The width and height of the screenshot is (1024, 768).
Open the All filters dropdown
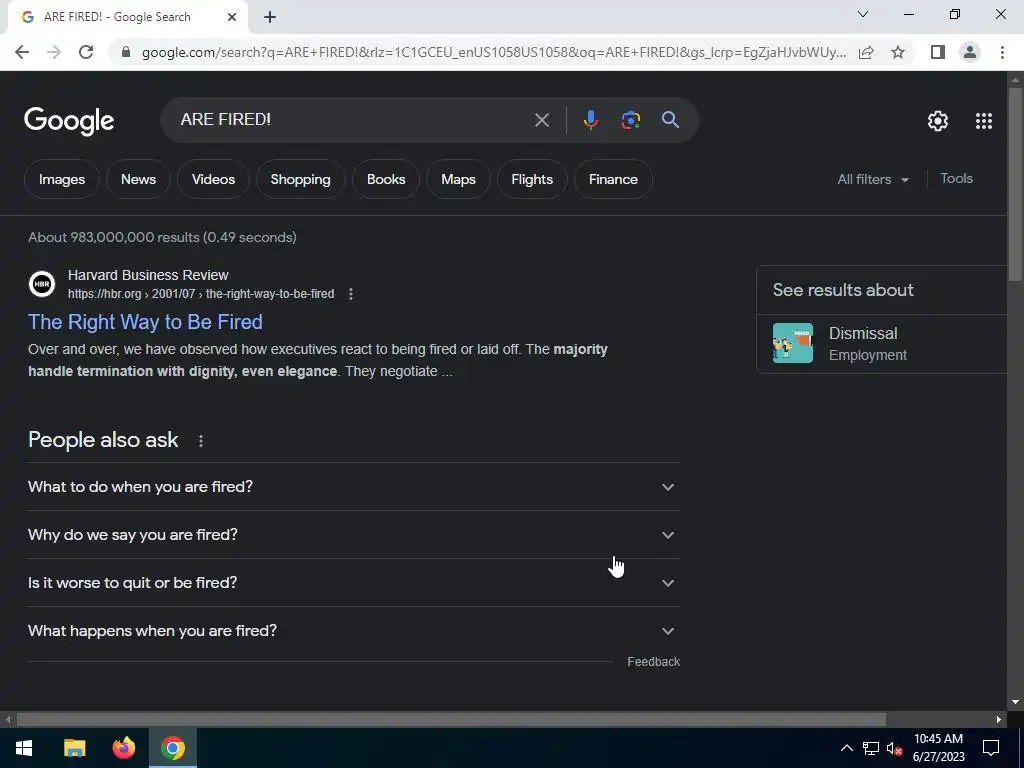coord(872,179)
